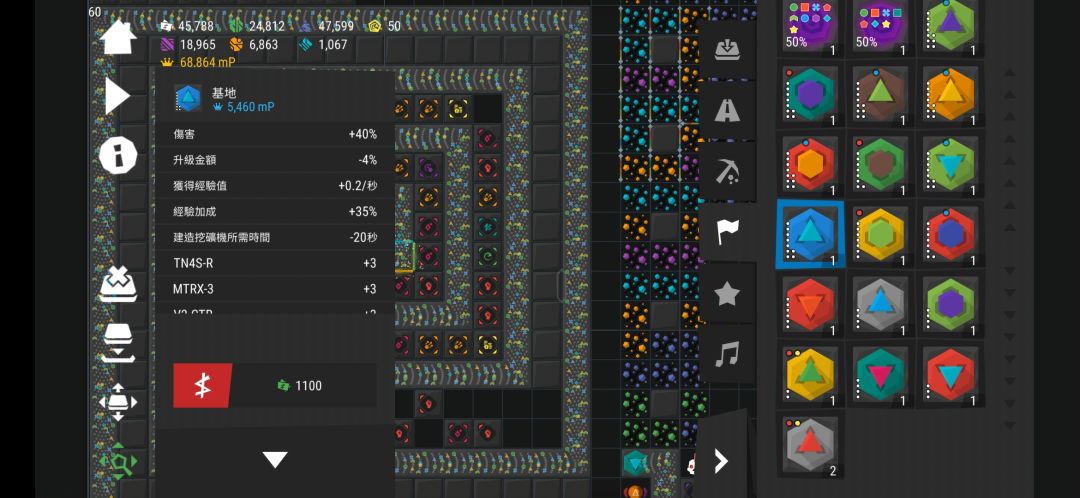Screen dimensions: 1080x498
Task: Click the MTRX-3 +3 row
Action: tap(275, 289)
